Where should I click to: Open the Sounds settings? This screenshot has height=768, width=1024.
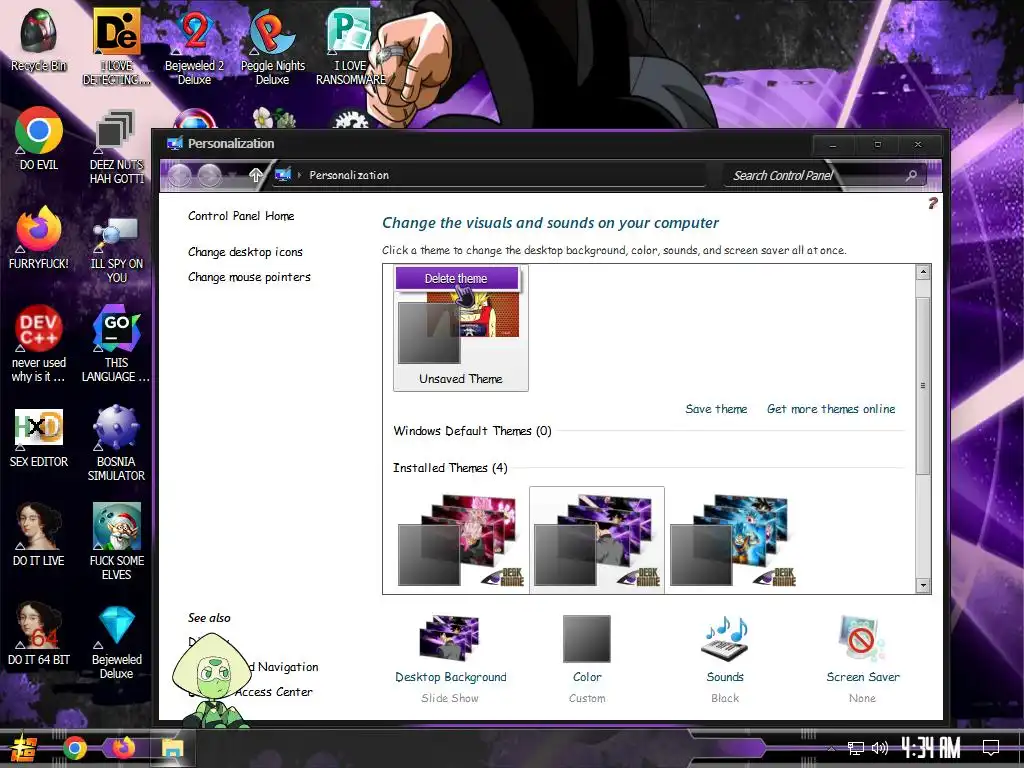pos(725,658)
